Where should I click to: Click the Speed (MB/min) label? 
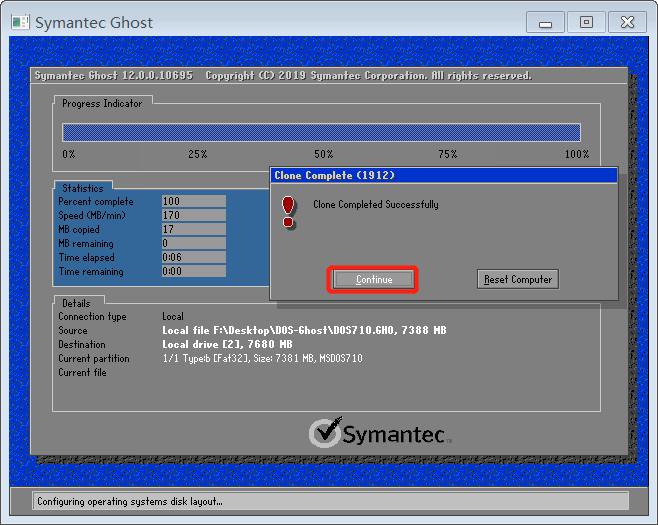pos(92,216)
